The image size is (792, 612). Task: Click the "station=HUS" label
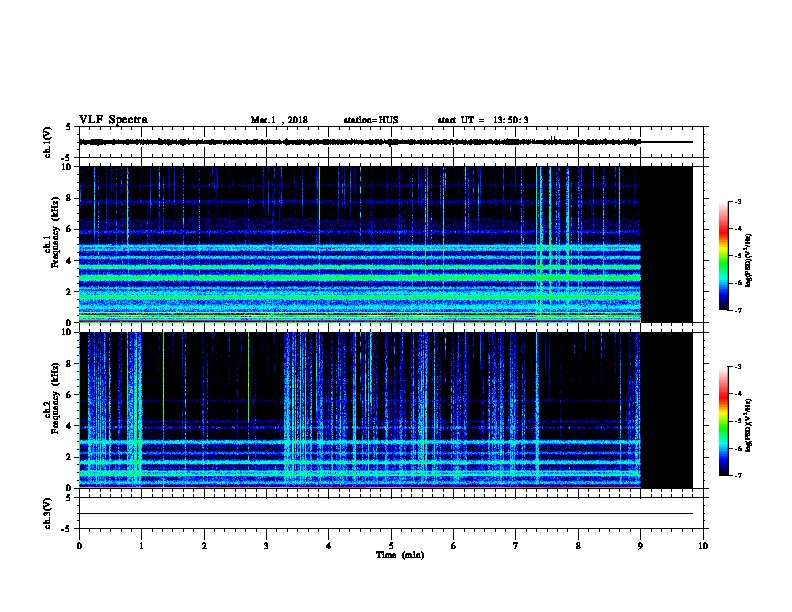coord(371,120)
